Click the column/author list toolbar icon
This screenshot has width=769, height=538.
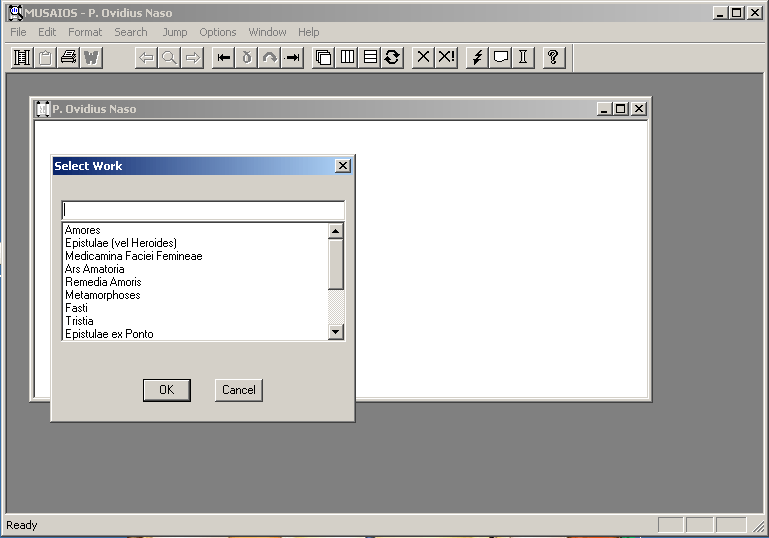tap(22, 57)
